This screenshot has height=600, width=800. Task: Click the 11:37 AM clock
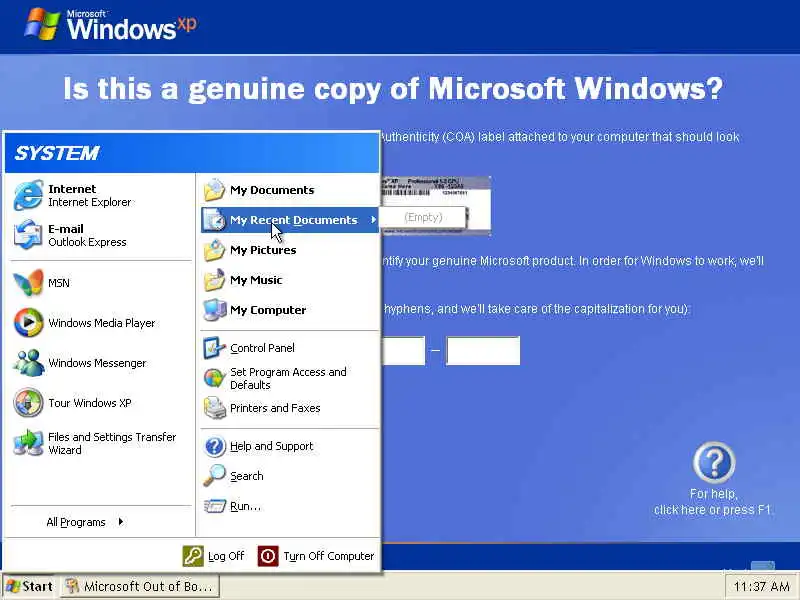[x=761, y=587]
